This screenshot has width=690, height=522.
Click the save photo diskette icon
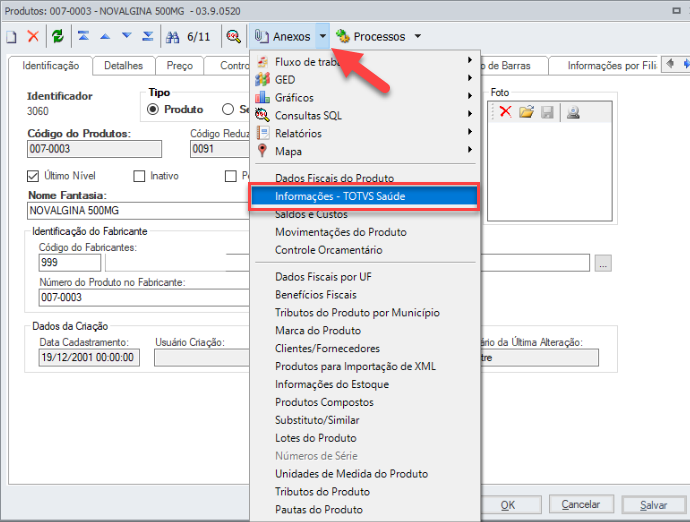[x=547, y=112]
